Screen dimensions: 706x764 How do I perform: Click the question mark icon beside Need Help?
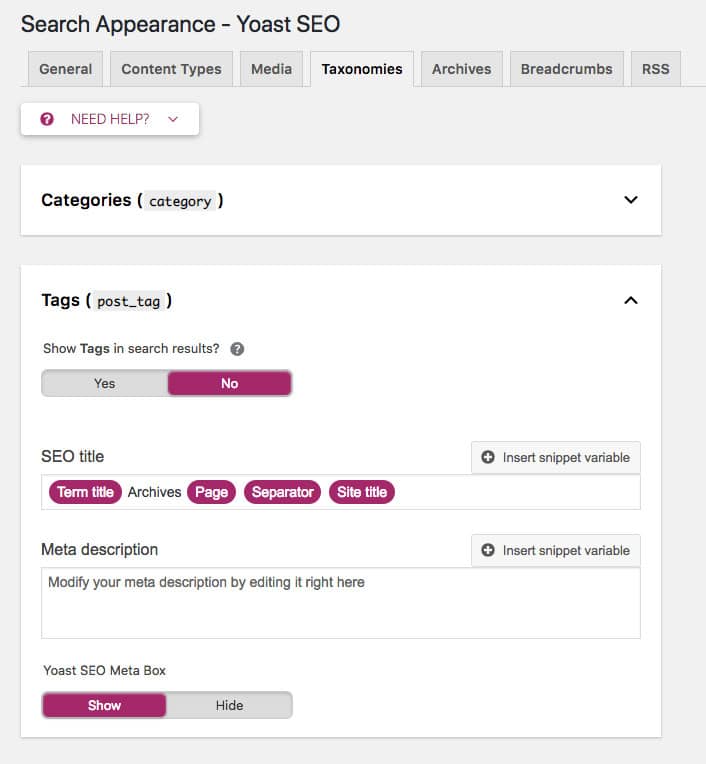pyautogui.click(x=47, y=119)
